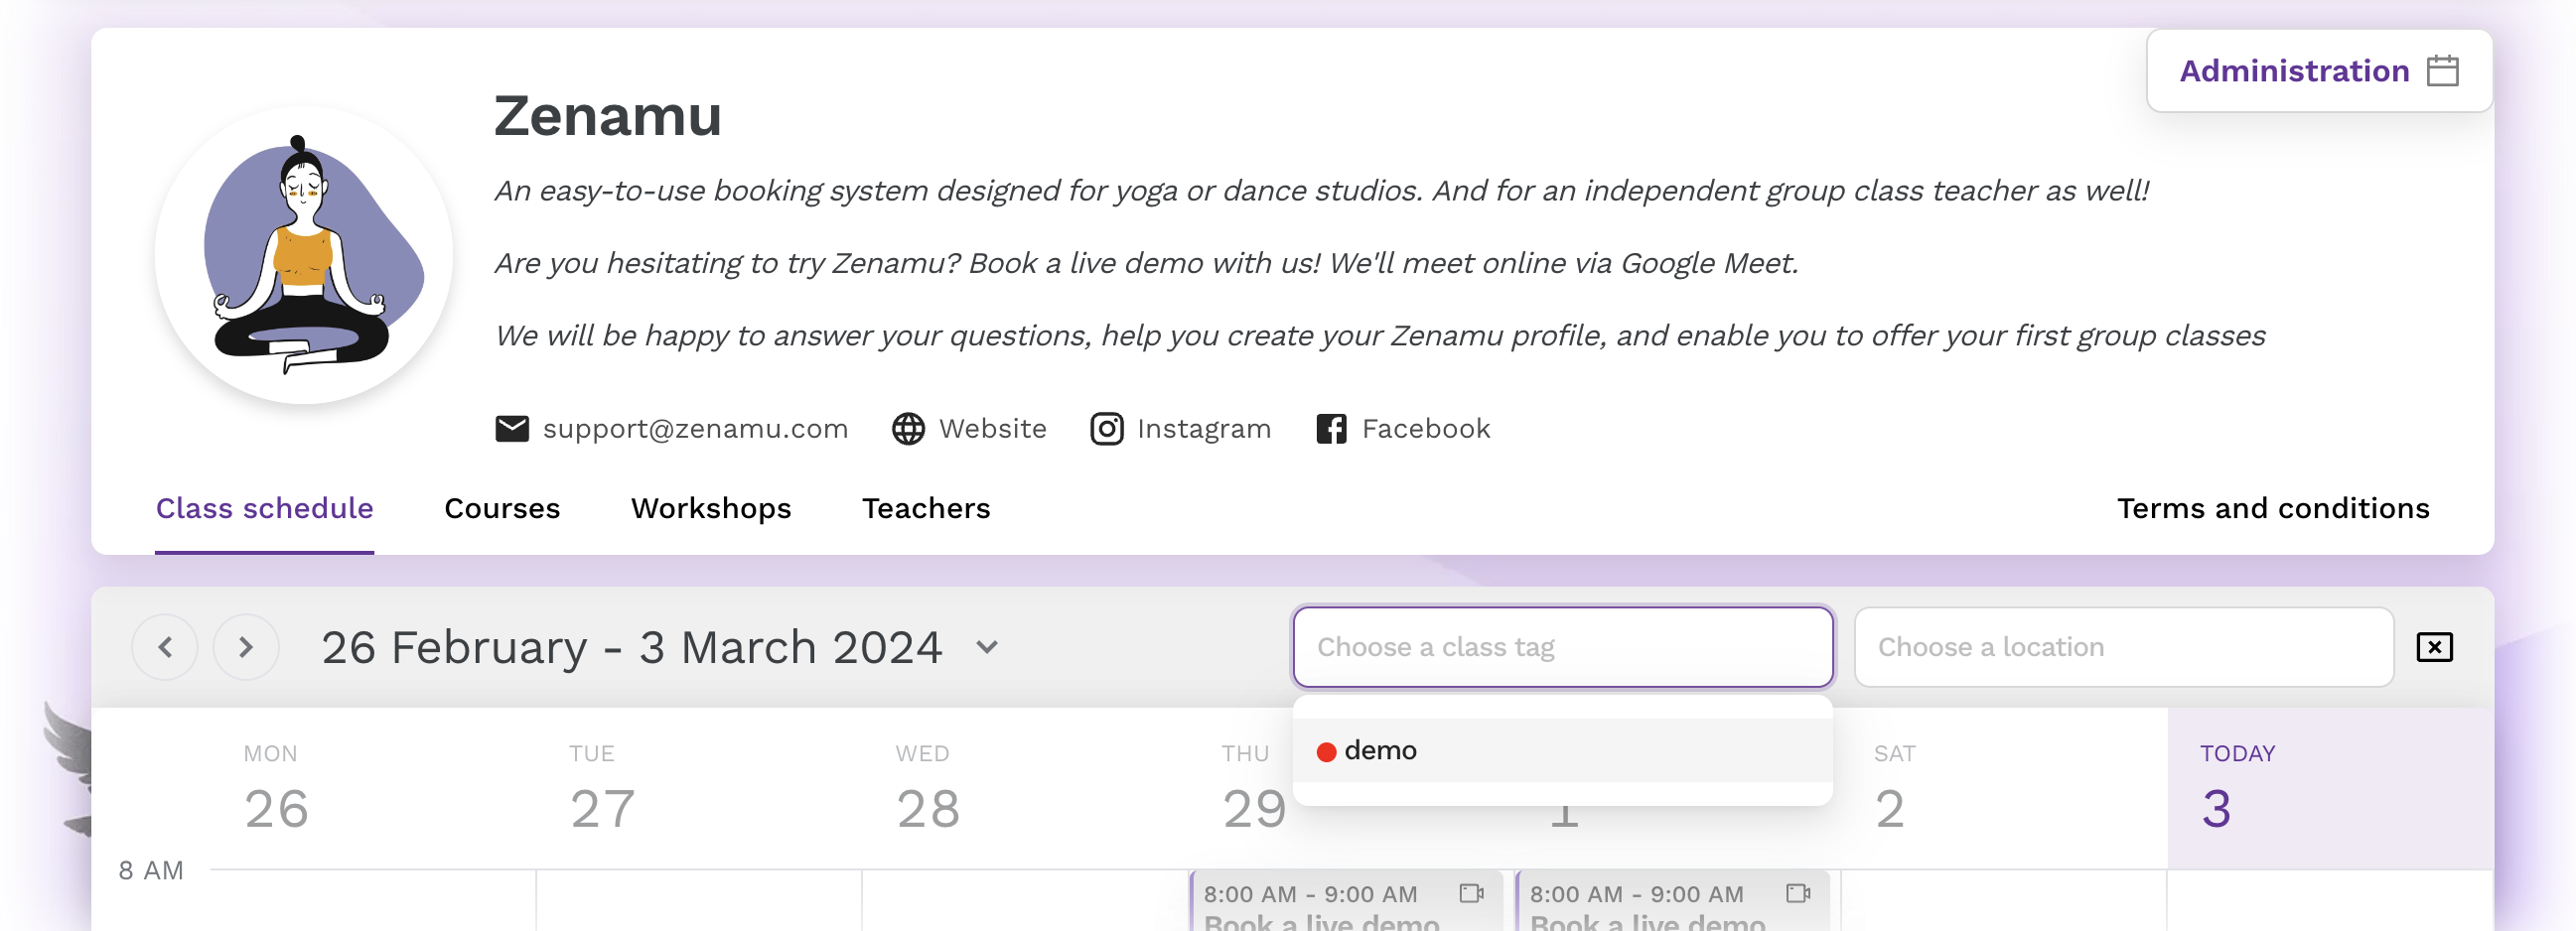Click the Zenamu yoga avatar logo

(x=304, y=255)
